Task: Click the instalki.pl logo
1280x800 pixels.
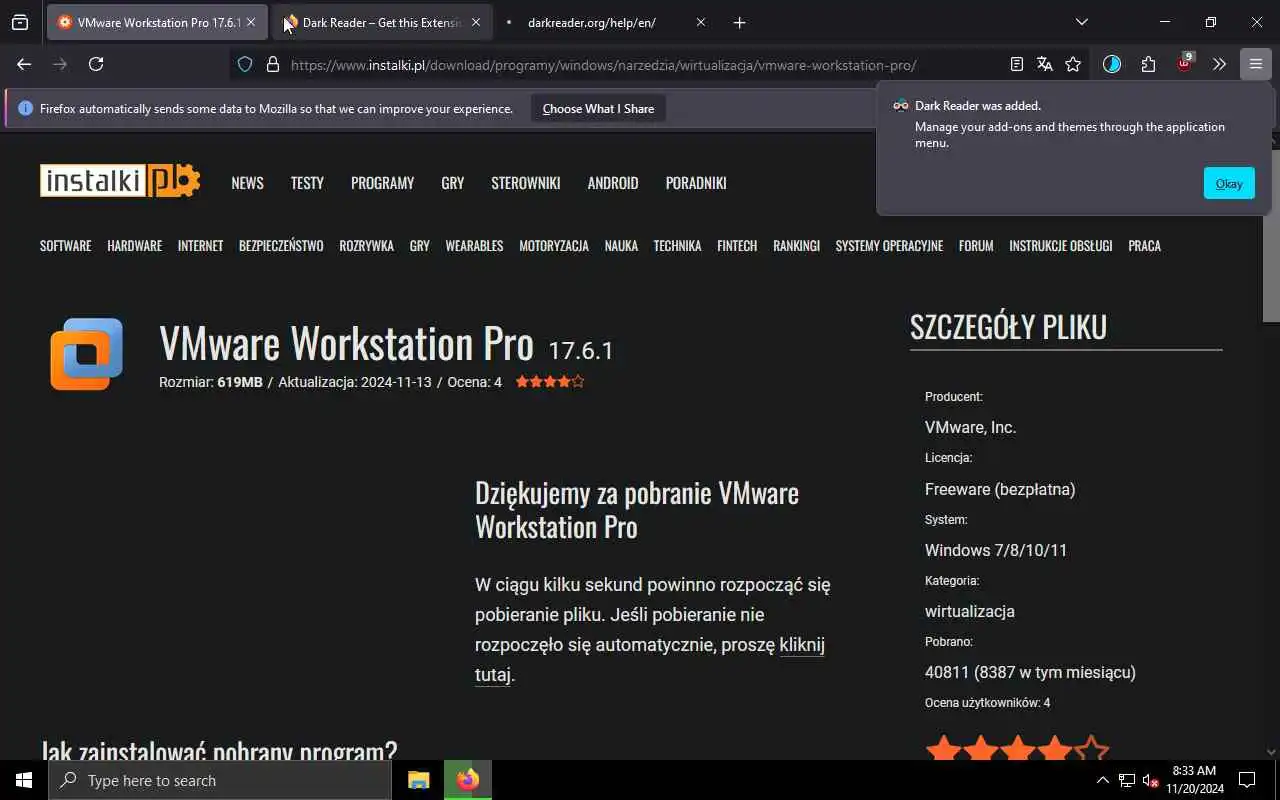Action: [x=120, y=181]
